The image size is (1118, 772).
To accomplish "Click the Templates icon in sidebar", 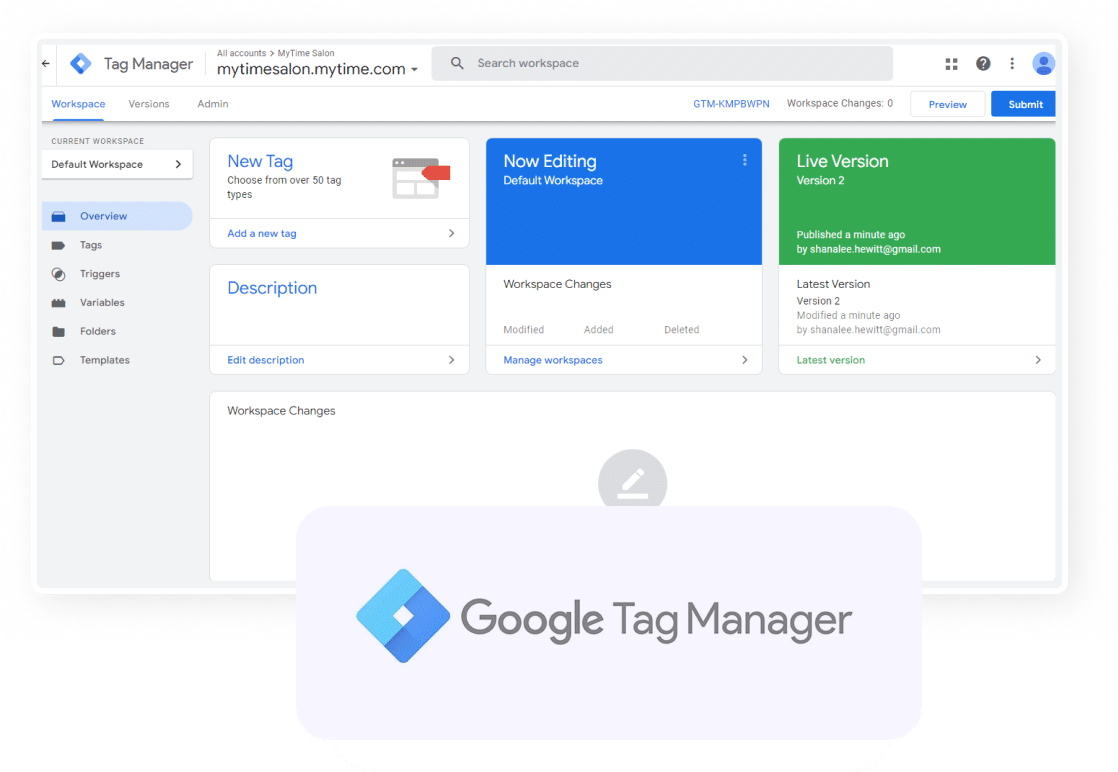I will coord(58,360).
